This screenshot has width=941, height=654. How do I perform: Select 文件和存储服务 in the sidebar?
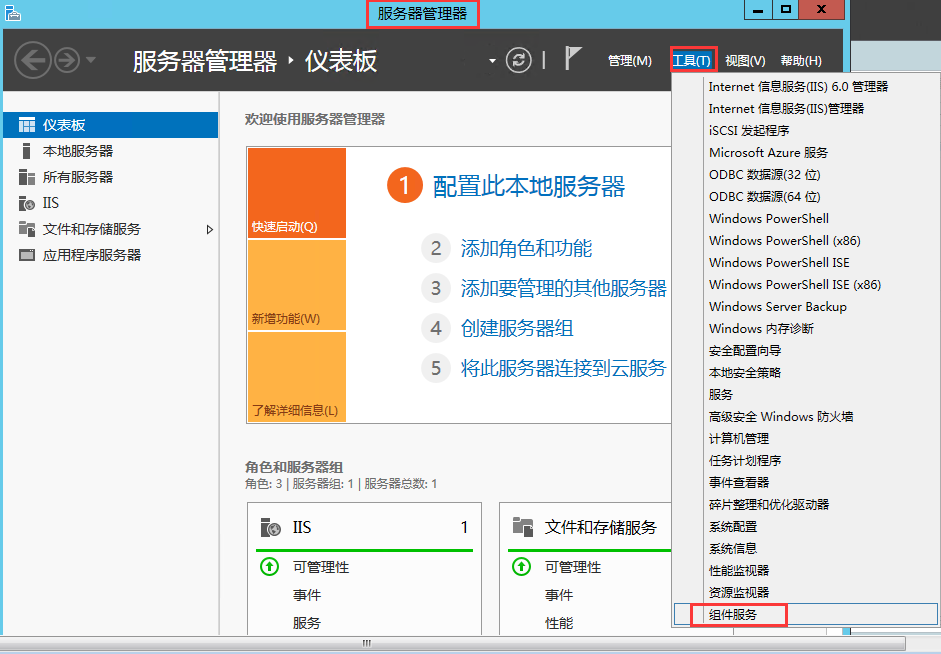point(110,229)
